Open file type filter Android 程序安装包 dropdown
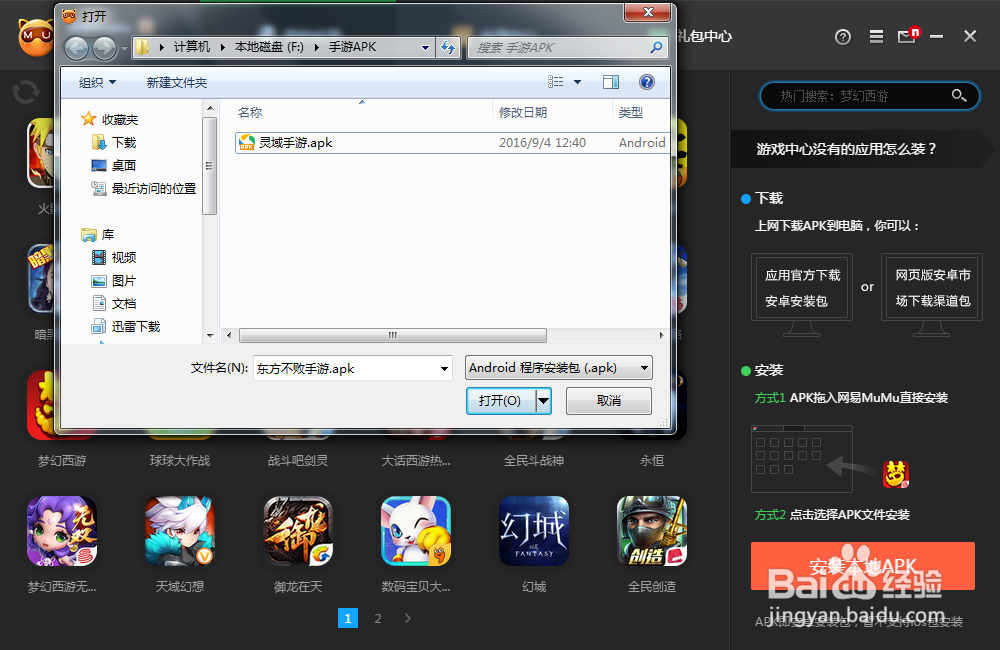 [x=559, y=368]
